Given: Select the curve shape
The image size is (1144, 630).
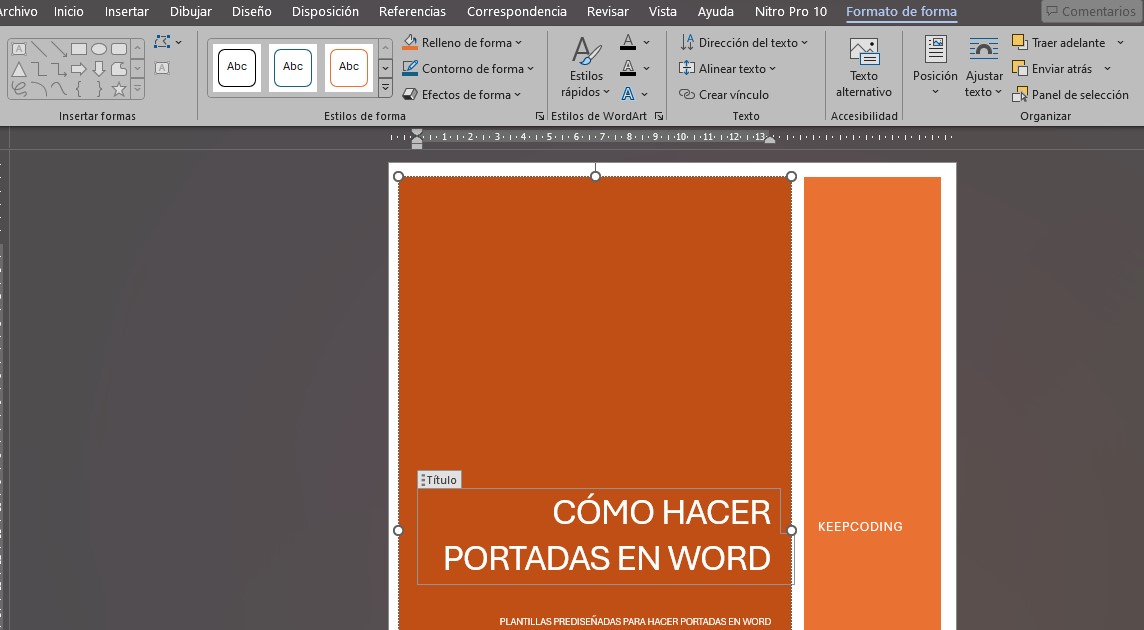Looking at the screenshot, I should tap(59, 90).
